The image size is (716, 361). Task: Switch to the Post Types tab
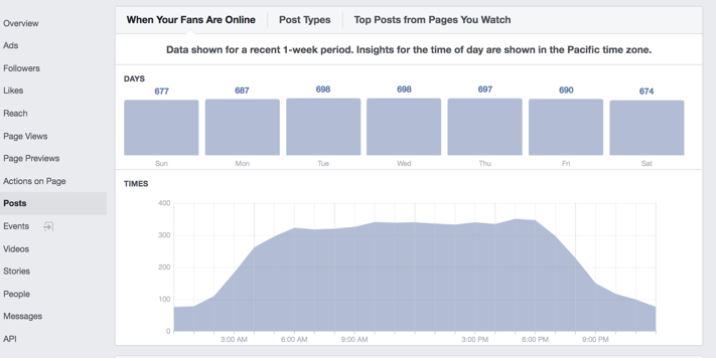(x=305, y=20)
